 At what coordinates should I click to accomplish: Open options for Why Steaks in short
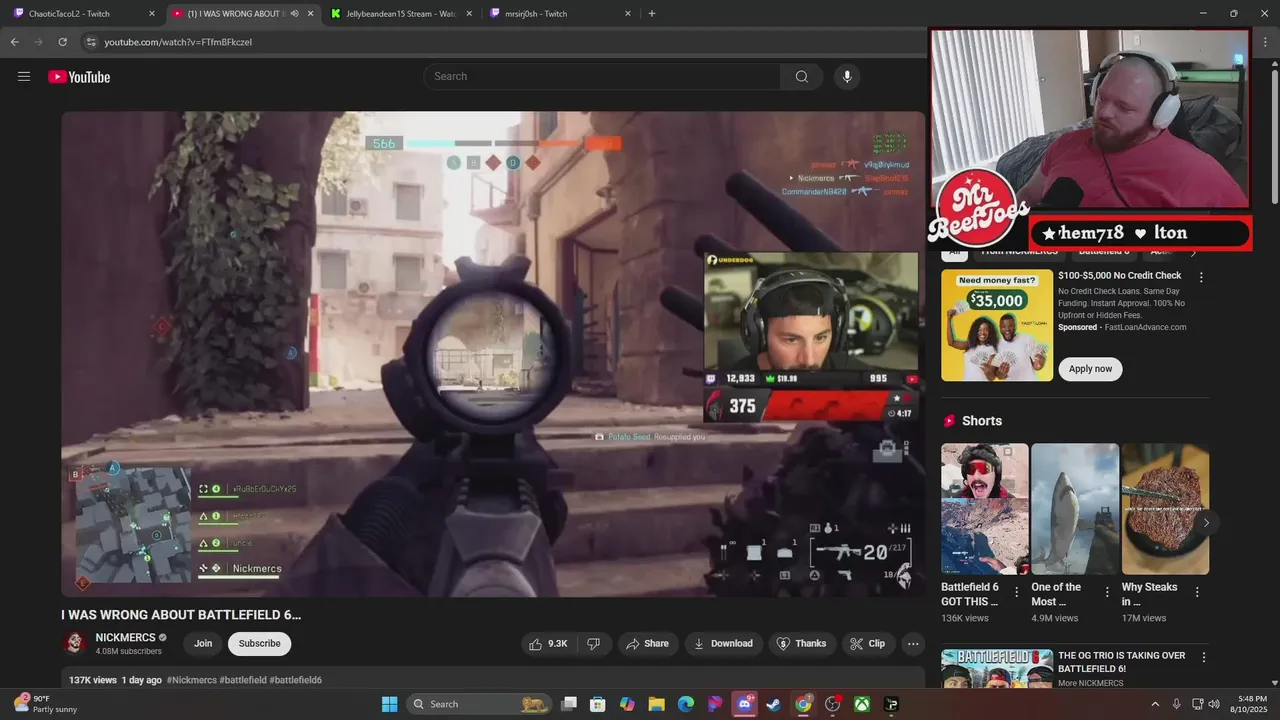[x=1197, y=592]
